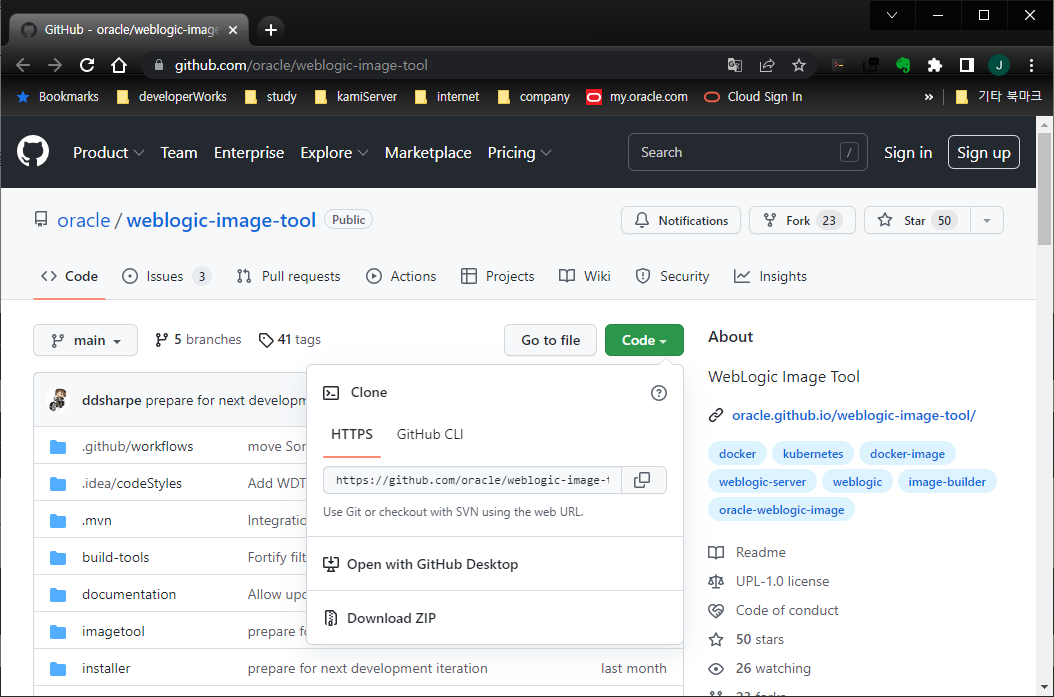Click the Go to file button
The image size is (1054, 697).
[x=551, y=340]
